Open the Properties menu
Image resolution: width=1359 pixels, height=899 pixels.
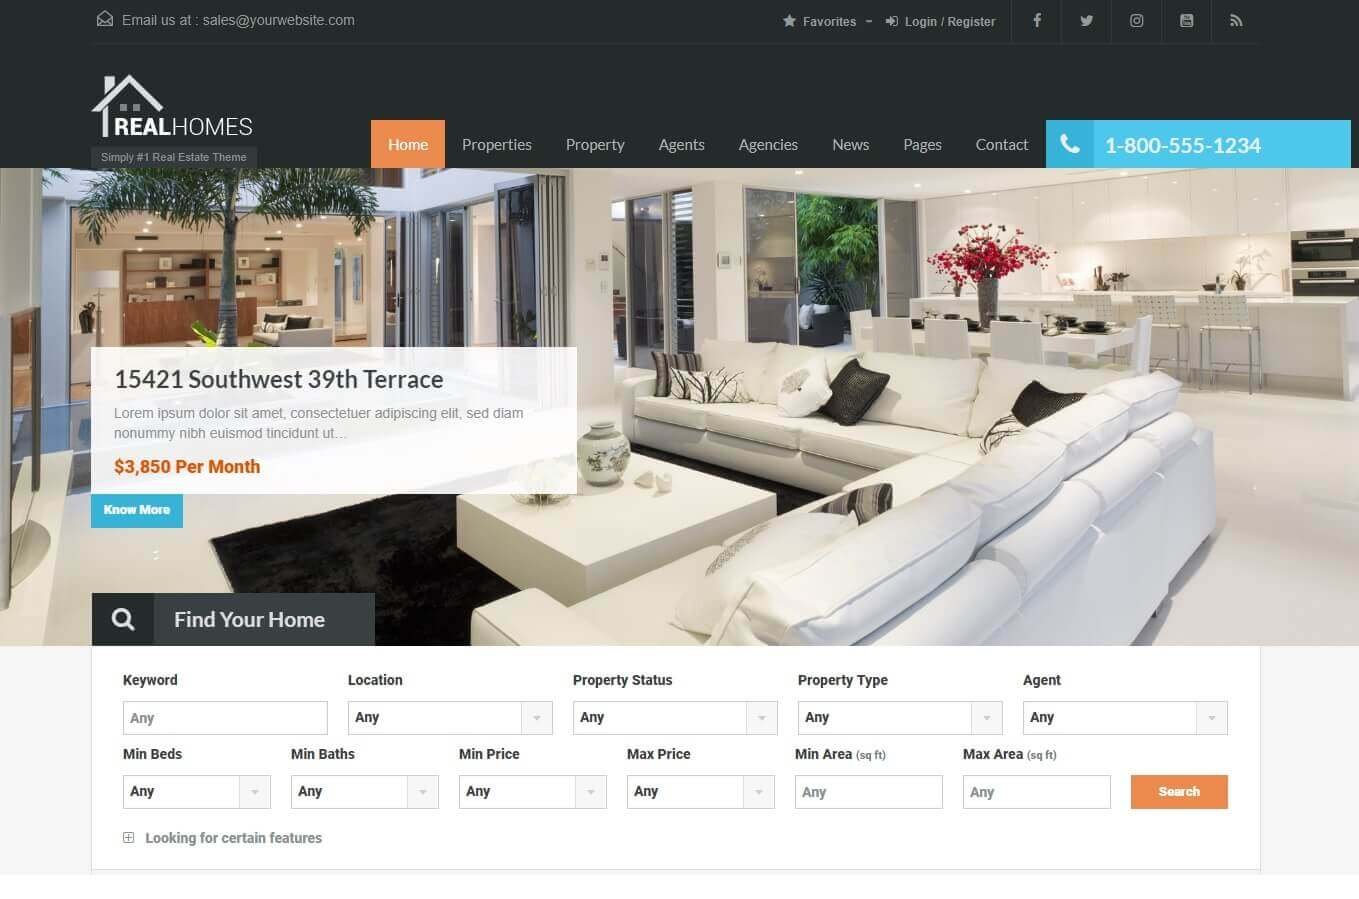pos(497,144)
